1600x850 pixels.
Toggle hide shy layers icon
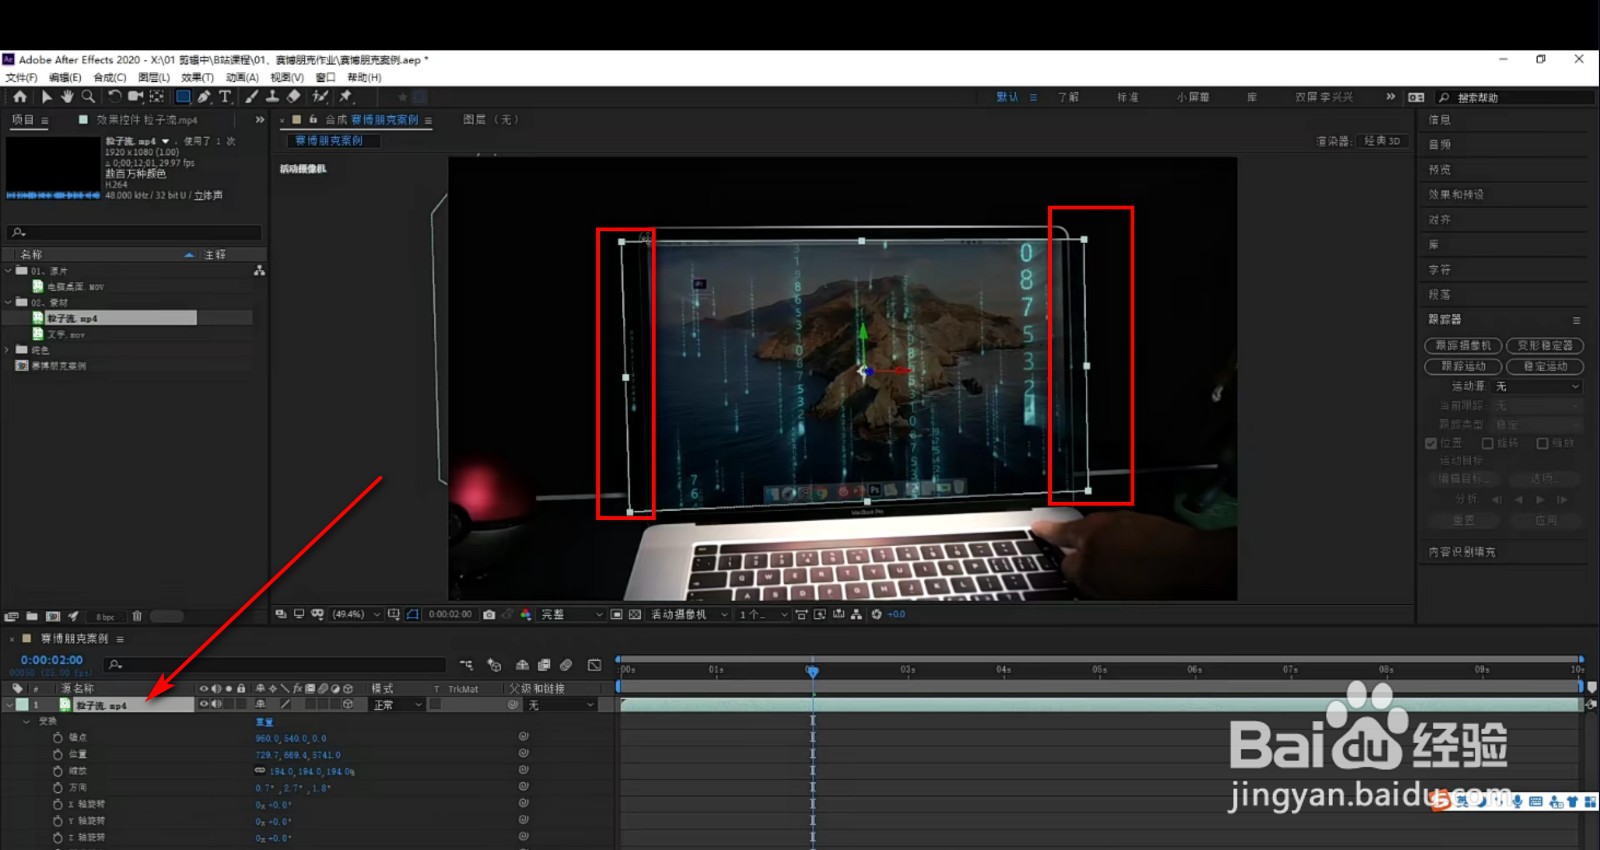click(x=522, y=665)
